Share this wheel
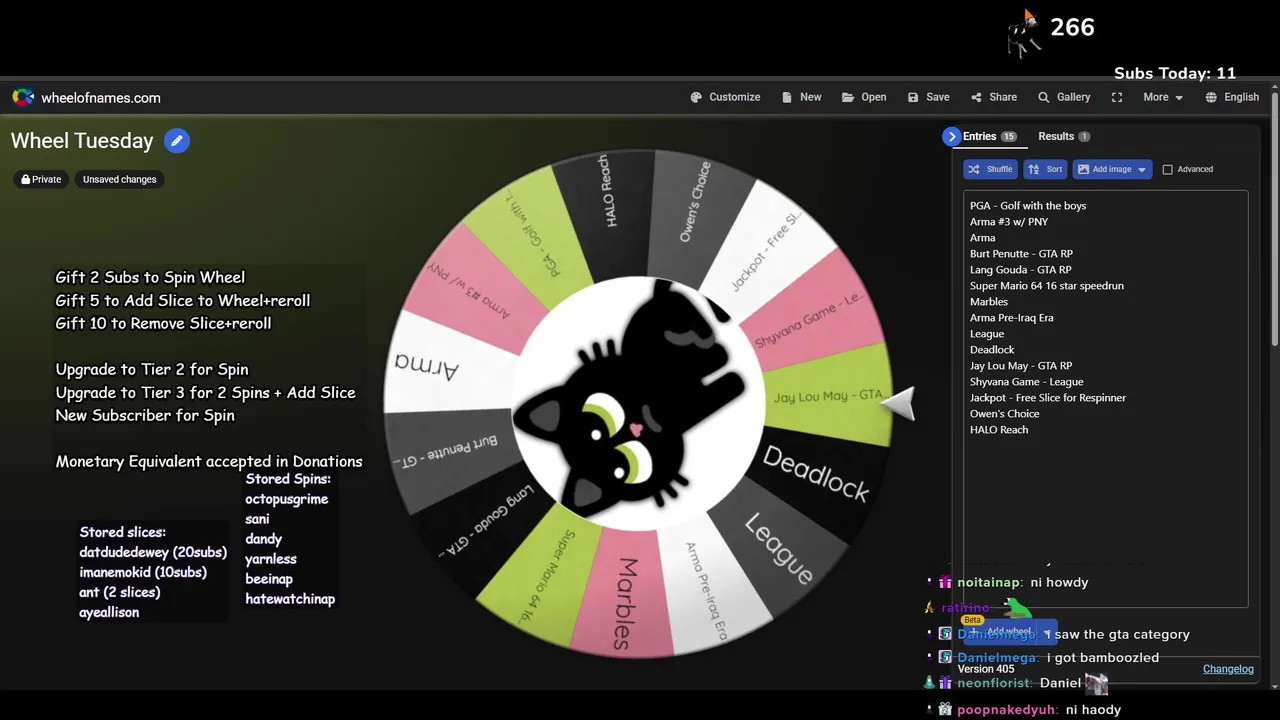The image size is (1280, 720). (x=993, y=97)
